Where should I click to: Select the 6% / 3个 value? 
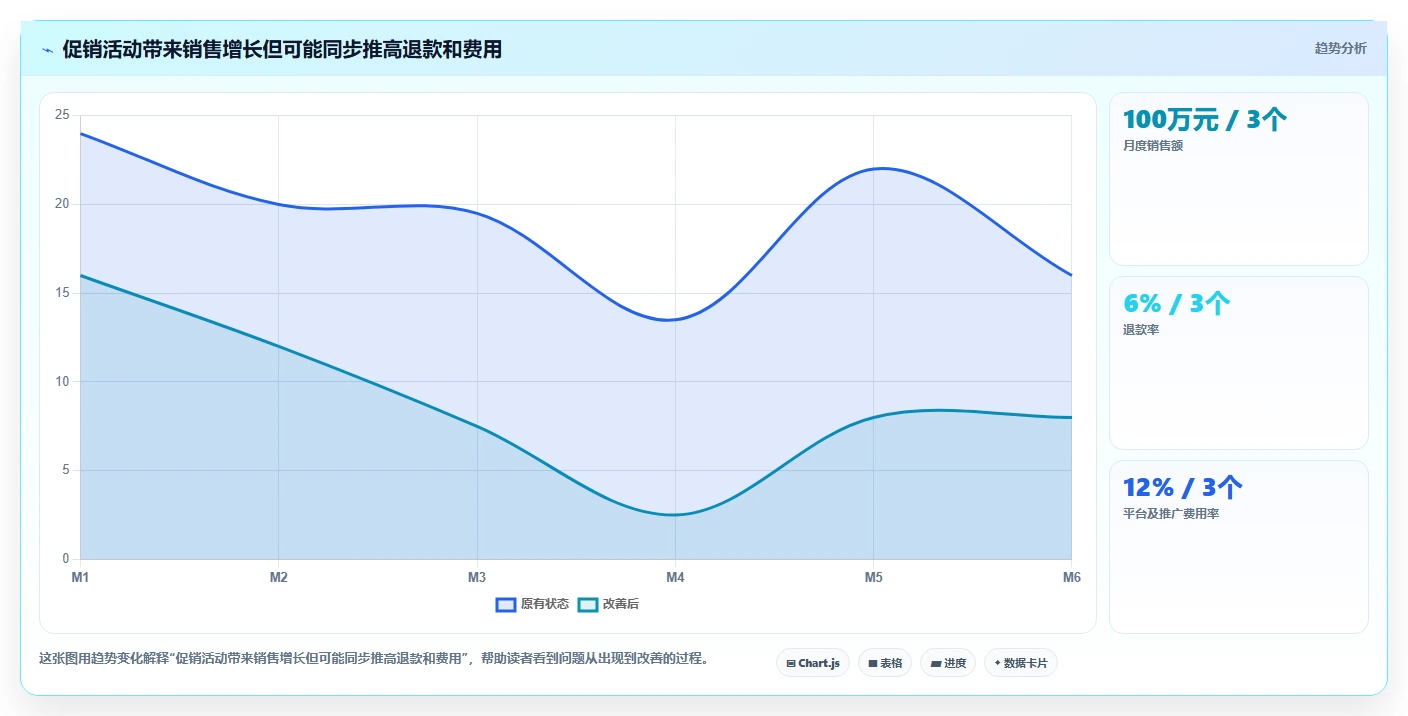(x=1177, y=304)
